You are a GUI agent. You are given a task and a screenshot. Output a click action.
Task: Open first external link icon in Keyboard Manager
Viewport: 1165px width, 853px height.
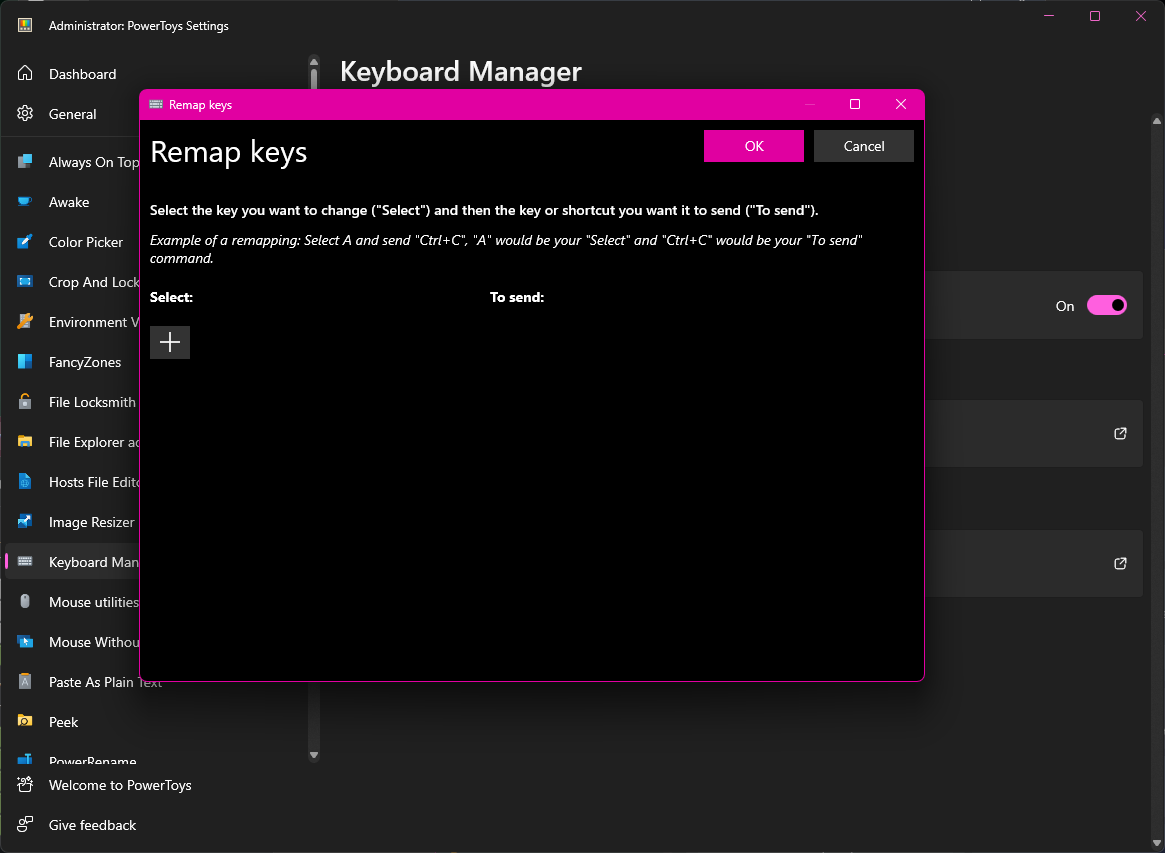[x=1120, y=433]
